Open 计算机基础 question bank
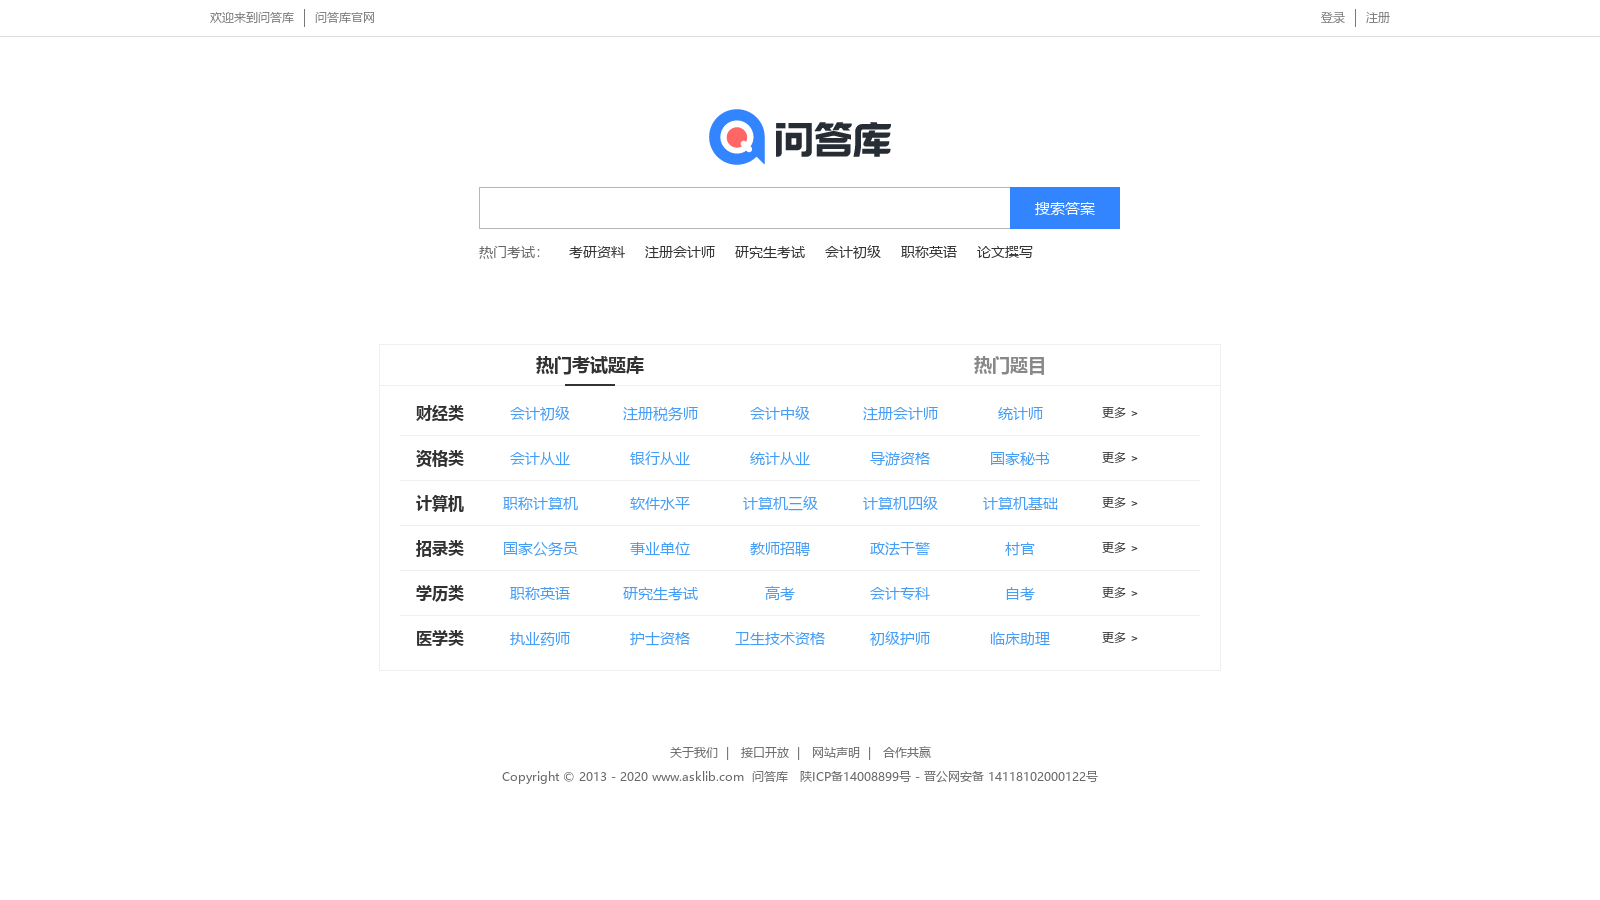Image resolution: width=1600 pixels, height=900 pixels. pos(1020,504)
